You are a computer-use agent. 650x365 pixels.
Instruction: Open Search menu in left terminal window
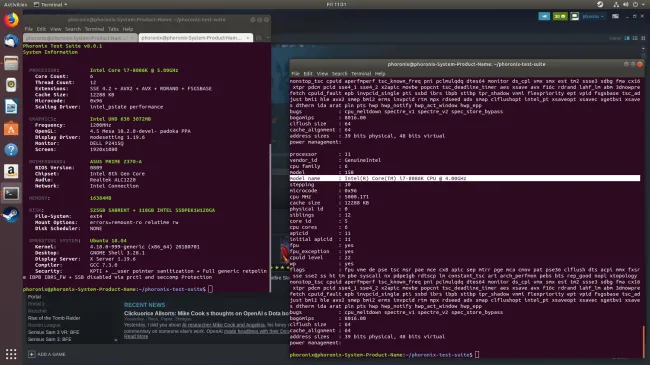tap(73, 29)
